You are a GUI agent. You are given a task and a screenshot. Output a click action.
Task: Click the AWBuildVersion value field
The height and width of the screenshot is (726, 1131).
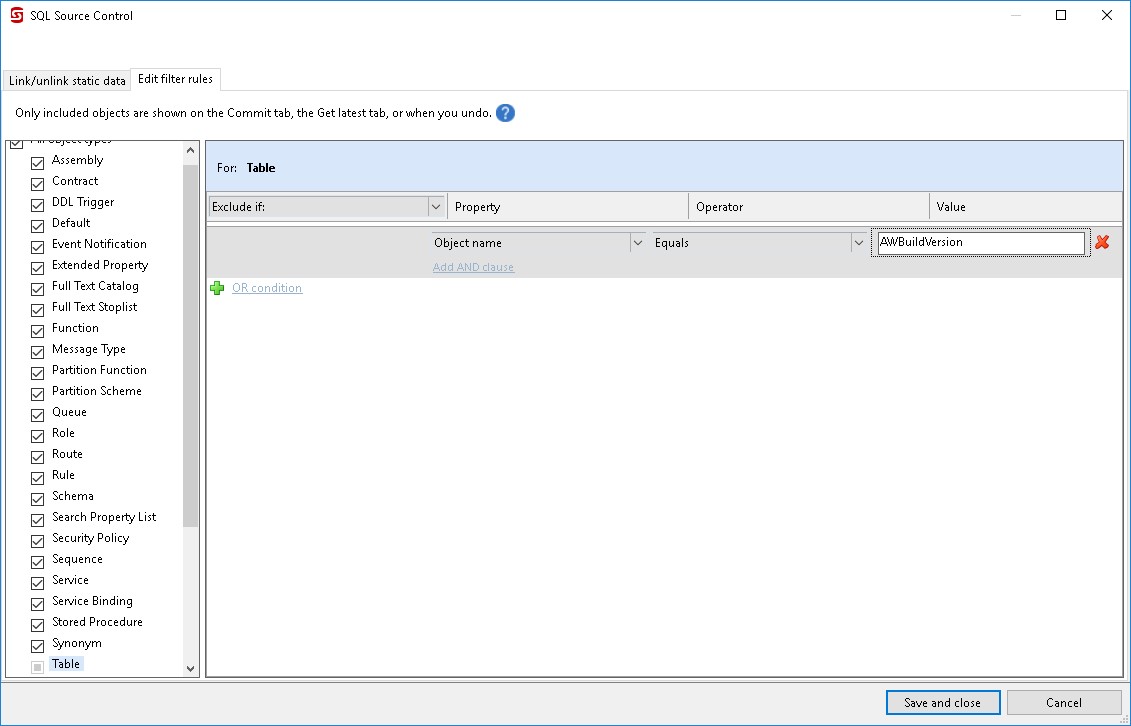coord(981,242)
